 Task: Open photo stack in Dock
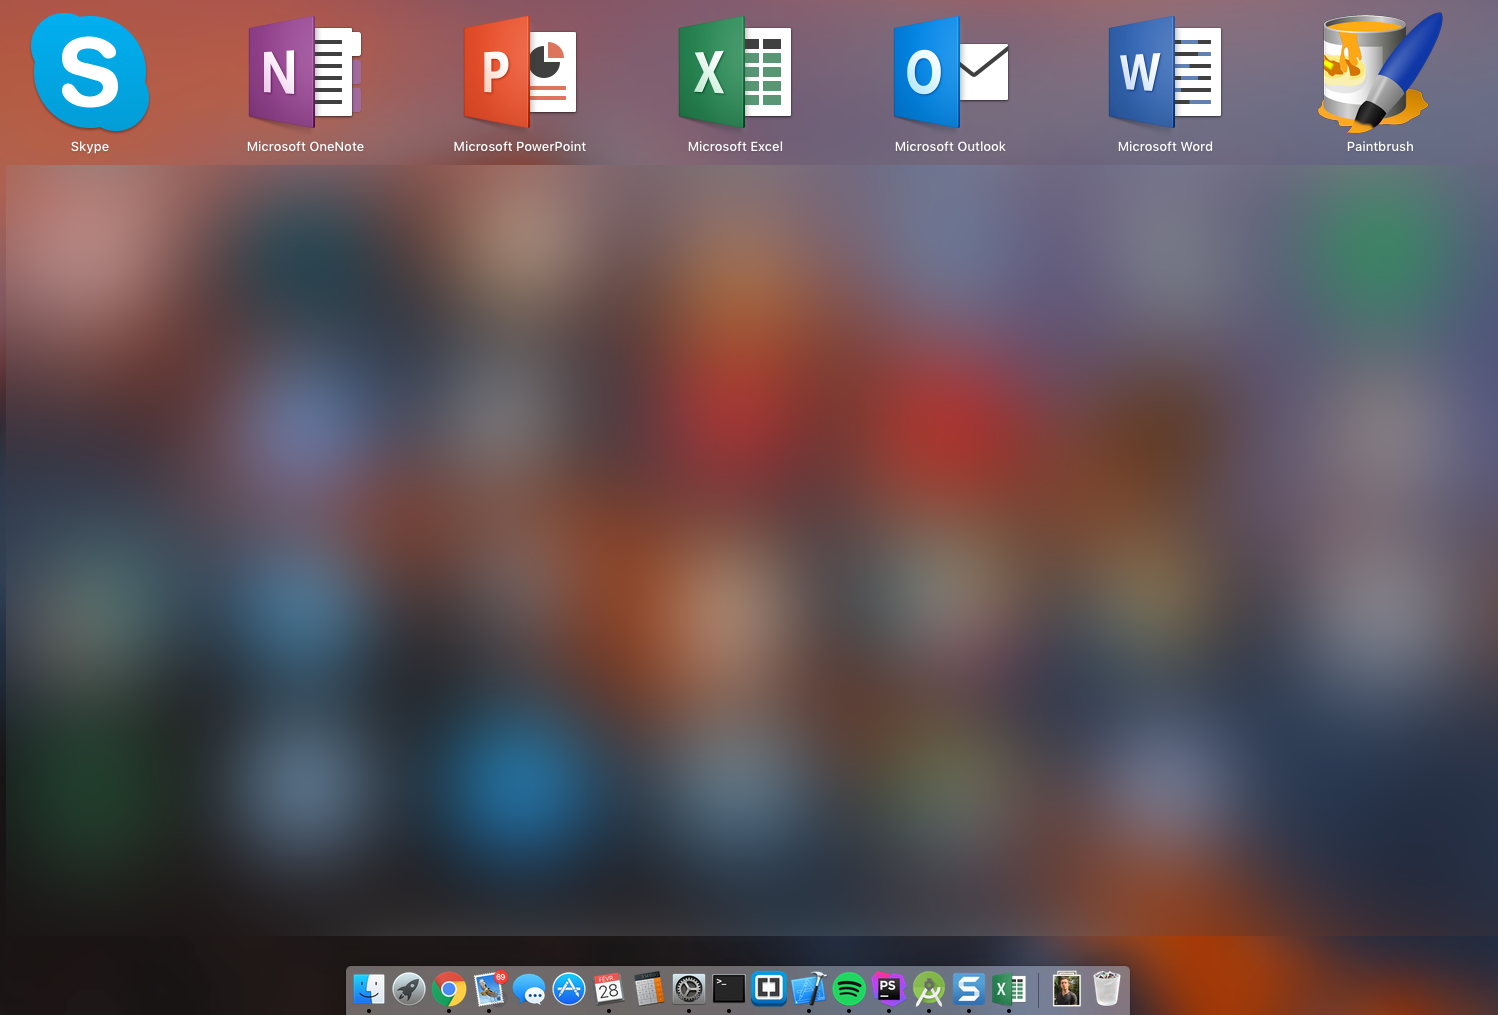pyautogui.click(x=1067, y=989)
